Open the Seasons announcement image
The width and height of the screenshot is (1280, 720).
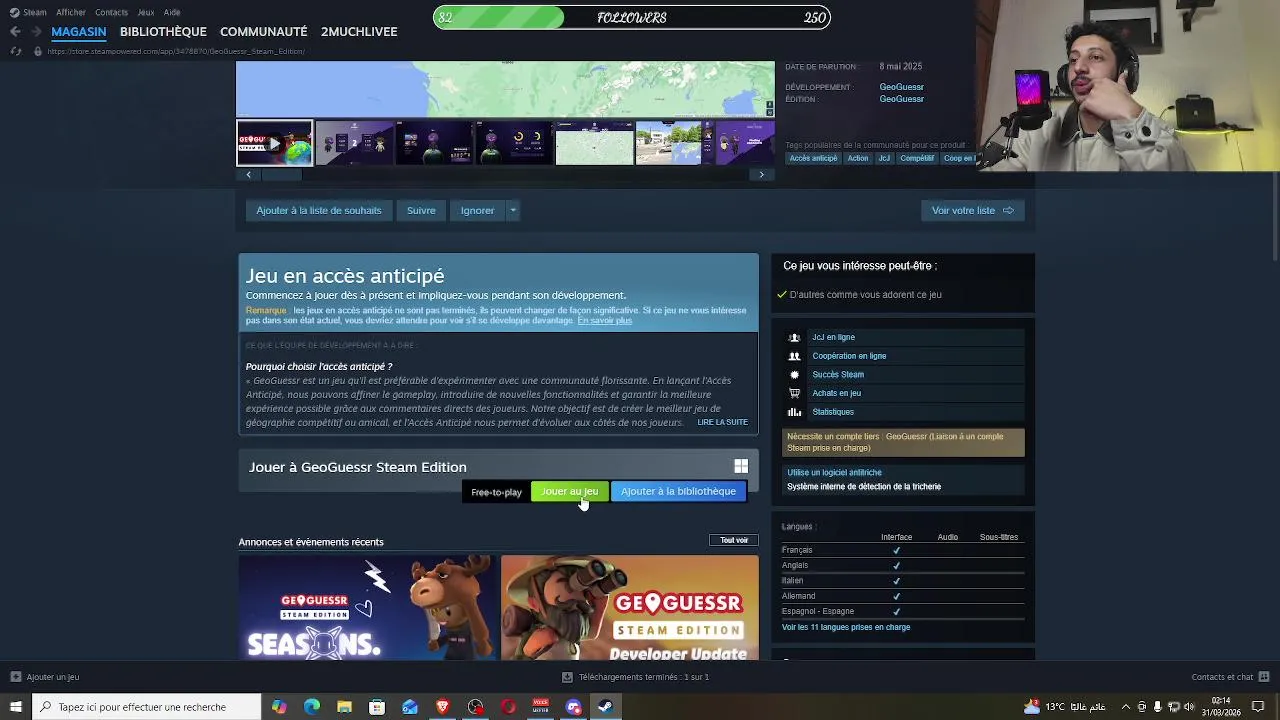pos(367,607)
